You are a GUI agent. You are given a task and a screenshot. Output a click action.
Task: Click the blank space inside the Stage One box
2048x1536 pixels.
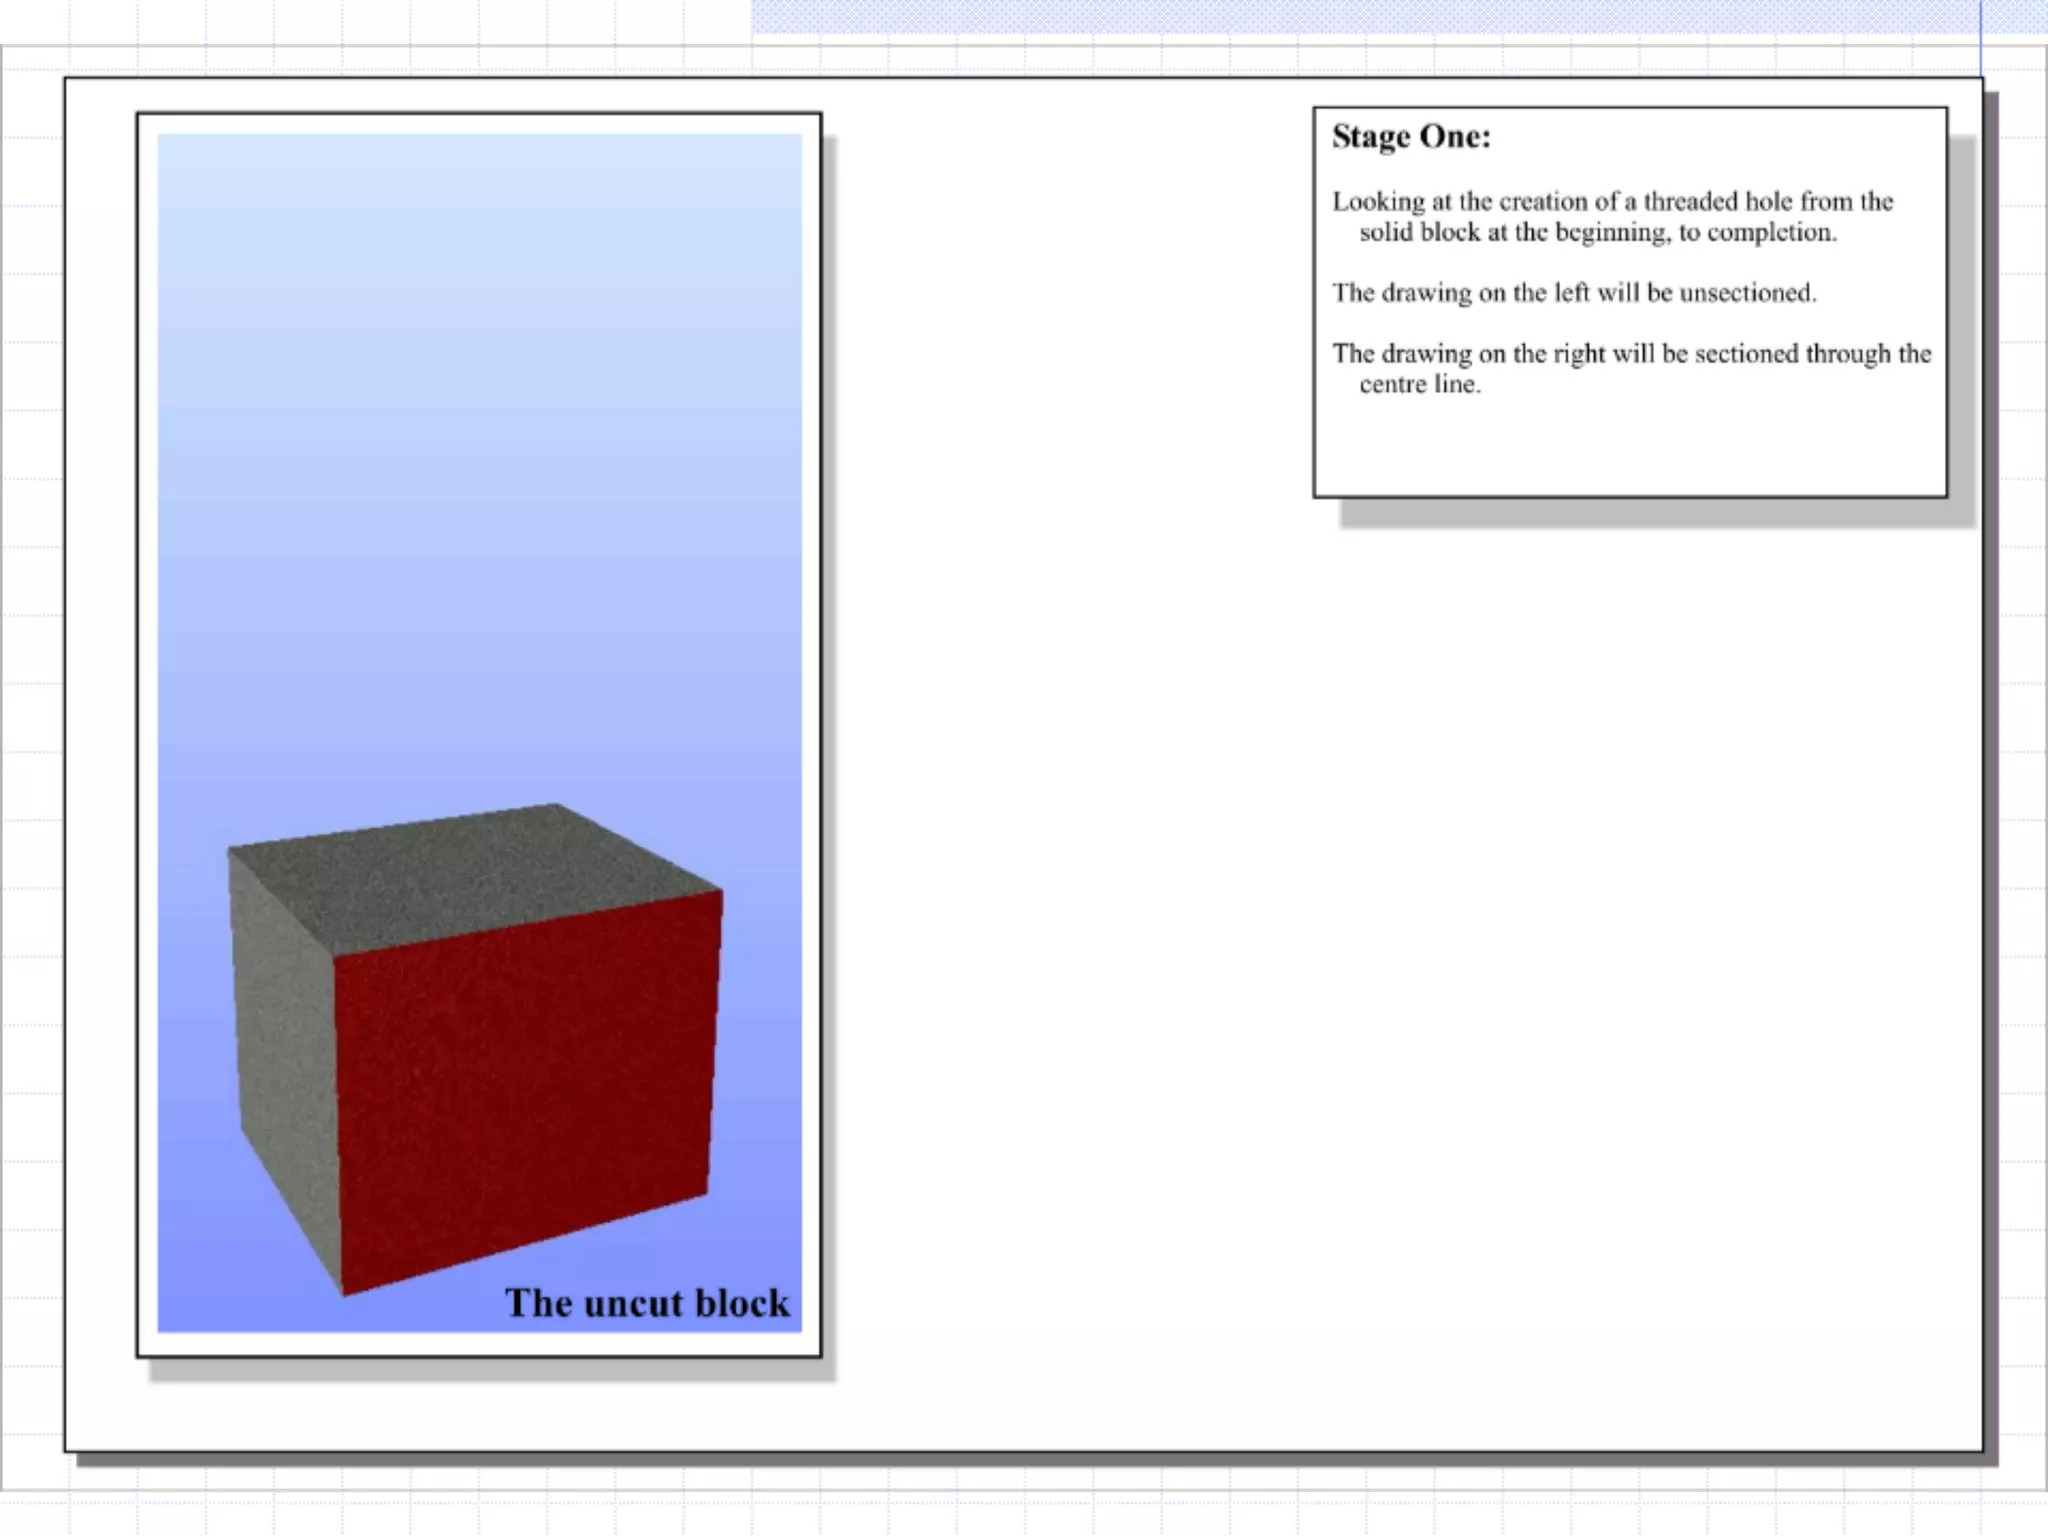1630,450
